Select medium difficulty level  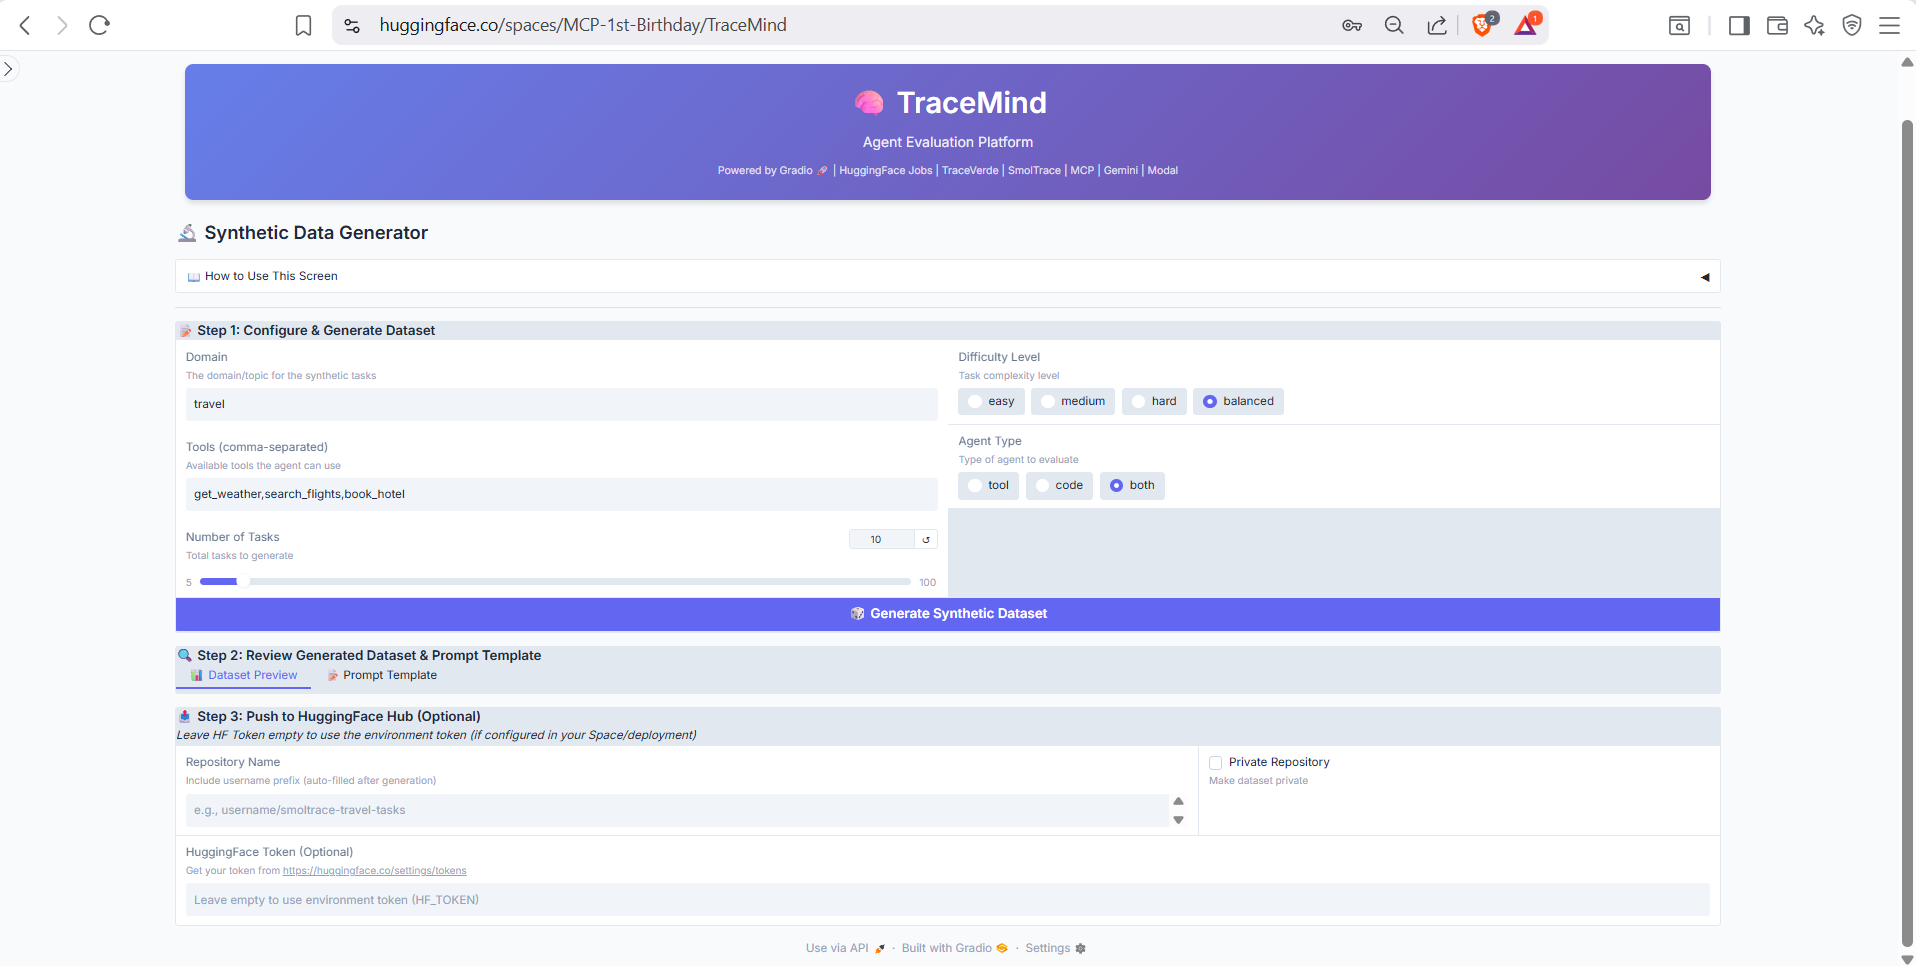tap(1073, 401)
